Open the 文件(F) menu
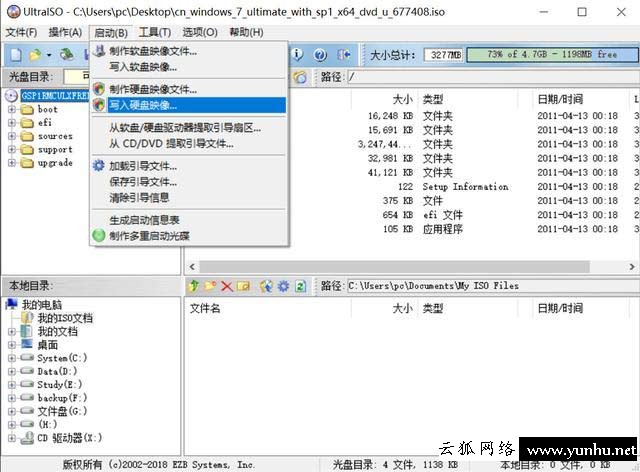 click(x=21, y=32)
